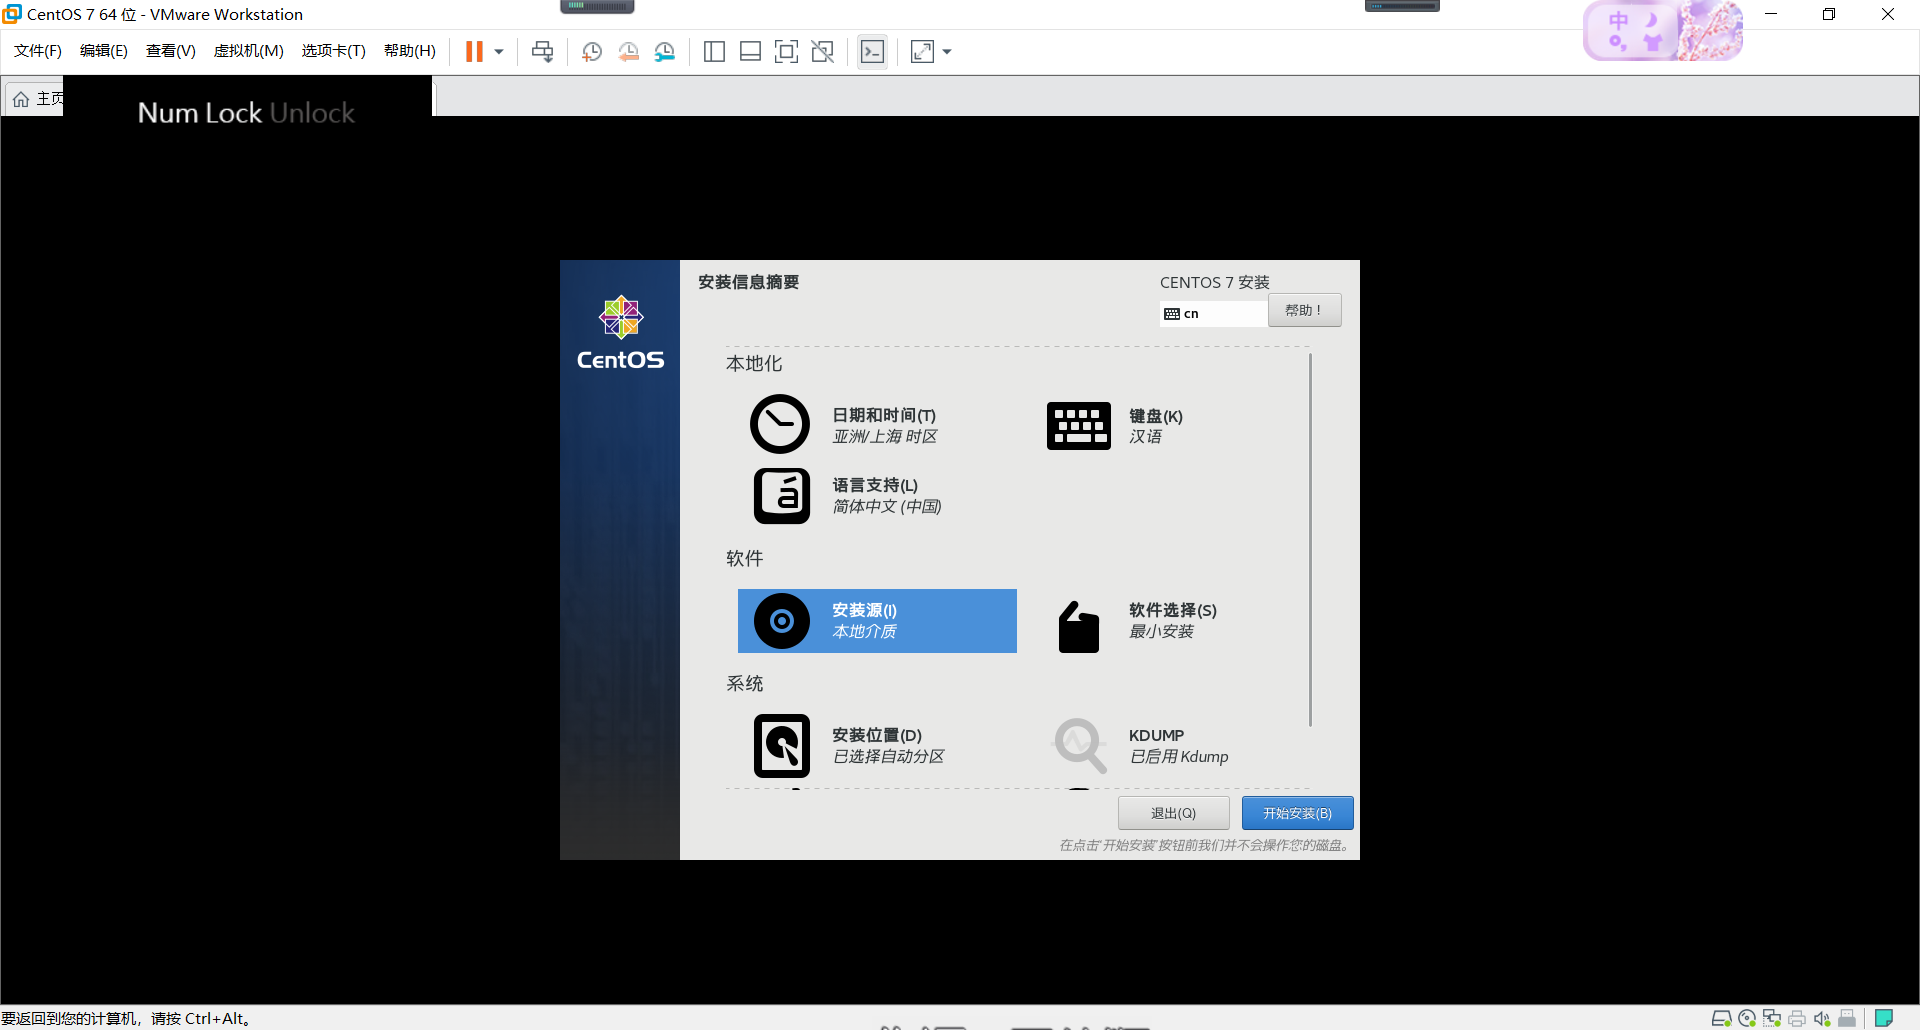Click the 最小安装 minimal install text
This screenshot has width=1920, height=1030.
pyautogui.click(x=1161, y=632)
